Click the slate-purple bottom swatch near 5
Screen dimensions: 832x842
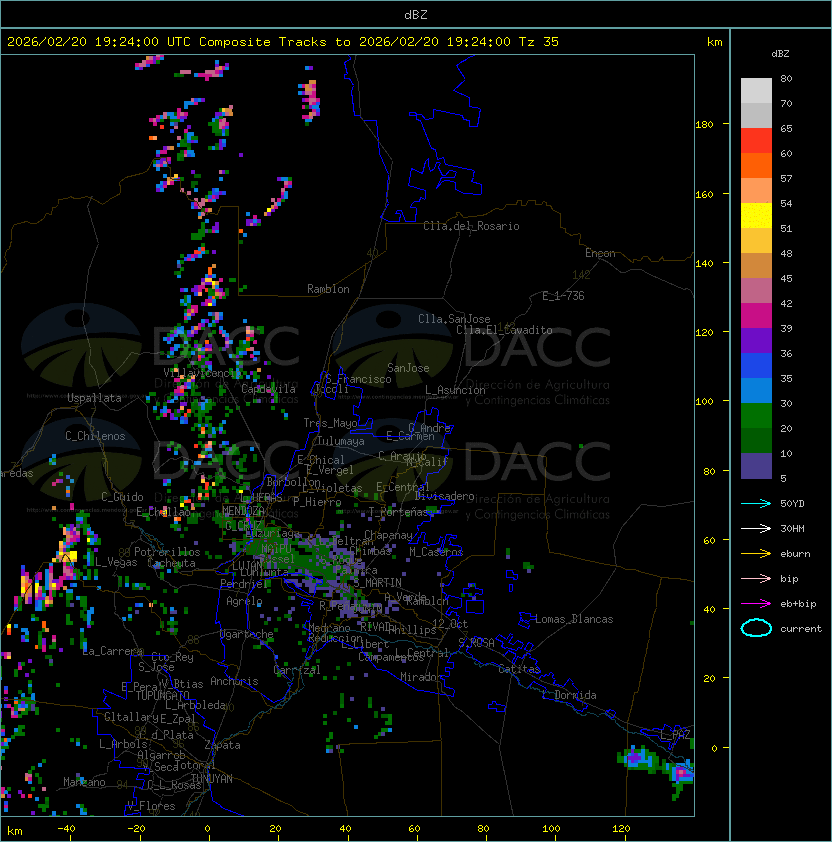(756, 466)
